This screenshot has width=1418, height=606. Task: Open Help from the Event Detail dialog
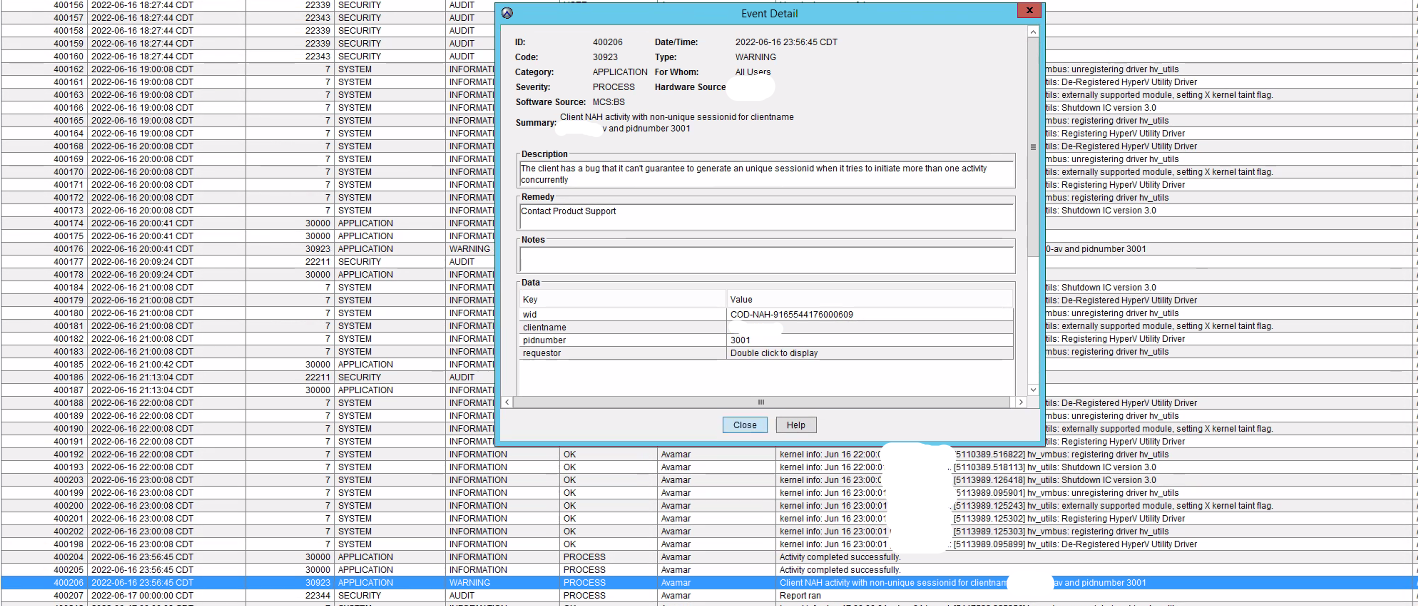[795, 425]
